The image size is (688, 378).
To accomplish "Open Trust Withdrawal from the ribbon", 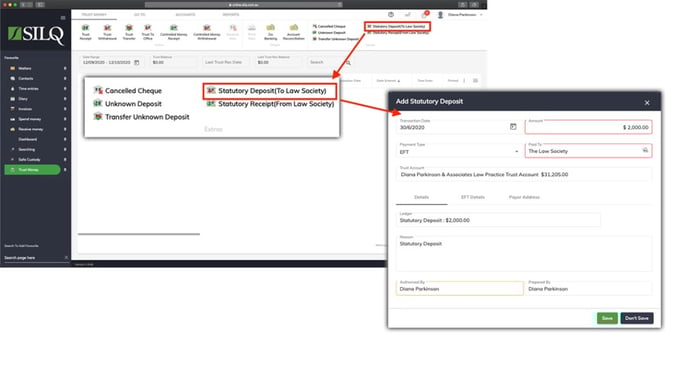I will coord(107,32).
